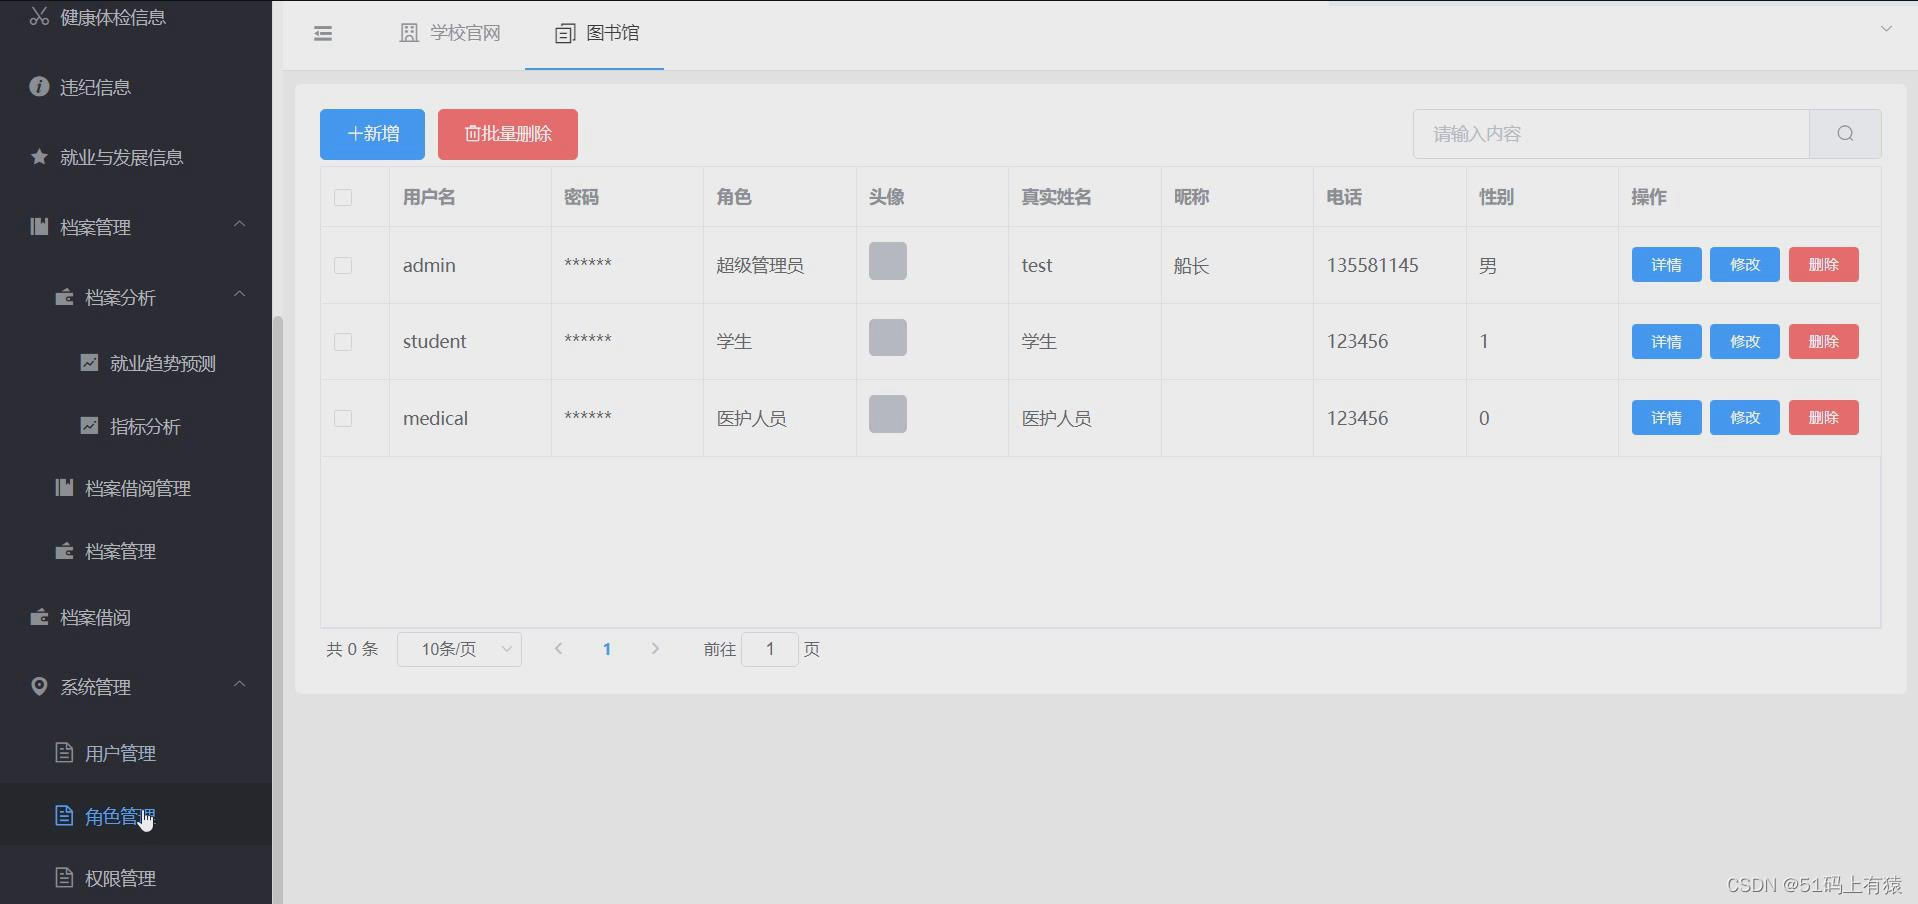Expand the top-right chevron dropdown
This screenshot has width=1918, height=904.
[x=1886, y=28]
